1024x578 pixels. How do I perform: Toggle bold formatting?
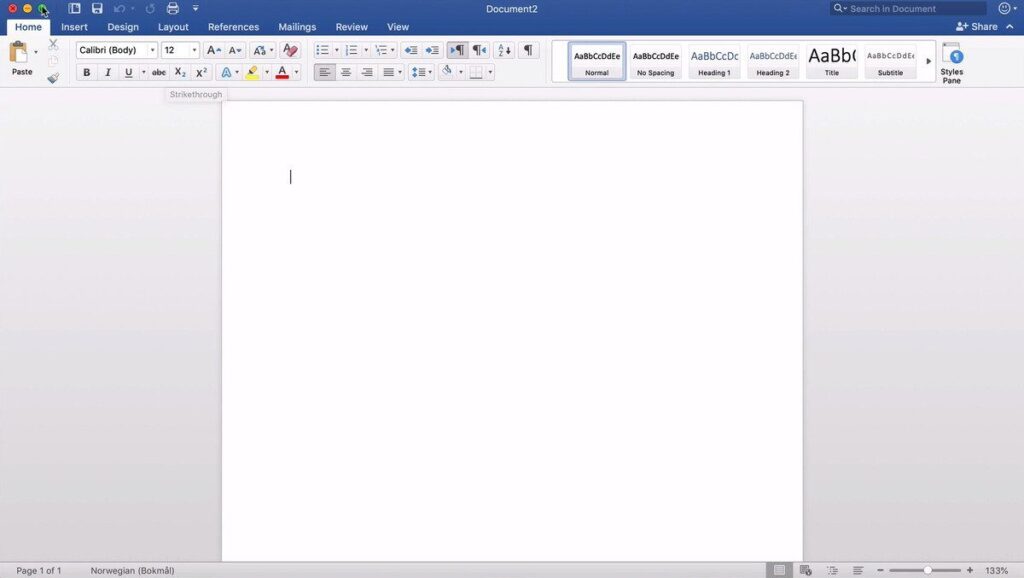pyautogui.click(x=86, y=72)
